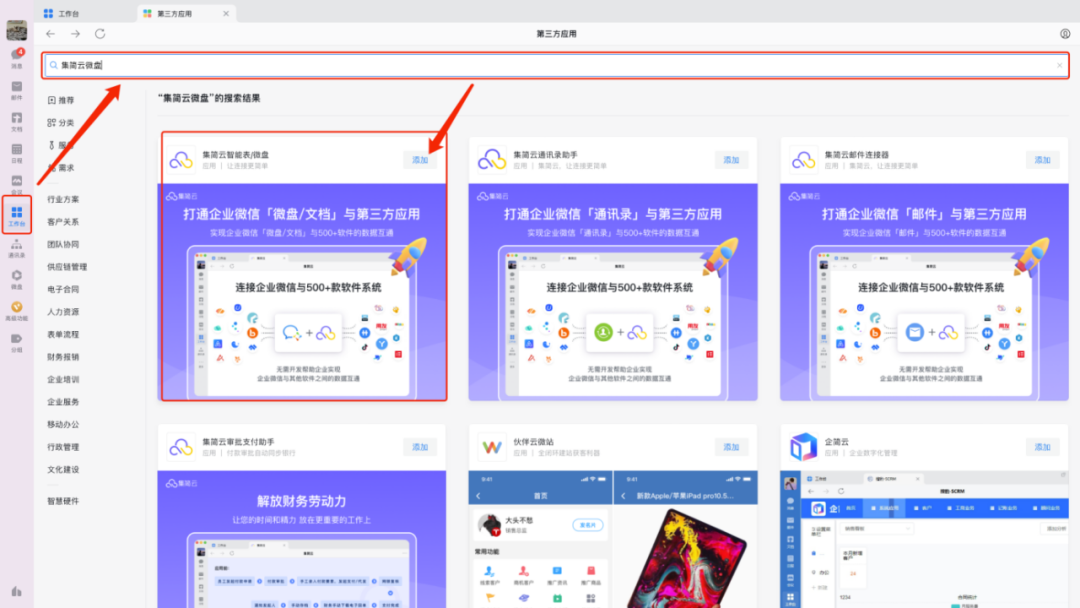Open 企业服务 category
The image size is (1080, 608).
coord(63,402)
